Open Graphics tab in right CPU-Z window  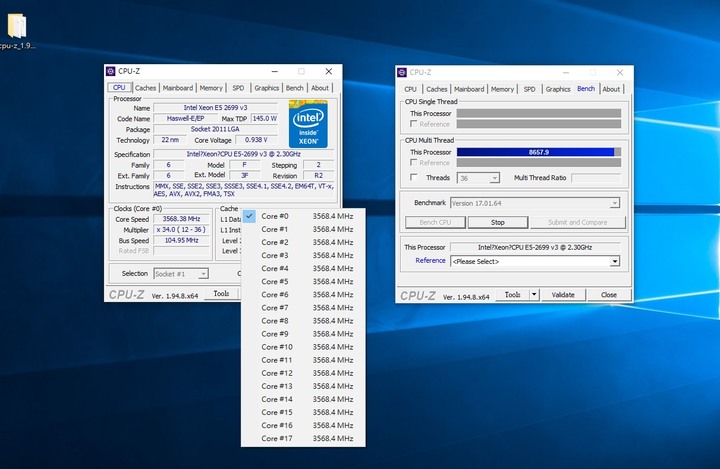coord(558,89)
